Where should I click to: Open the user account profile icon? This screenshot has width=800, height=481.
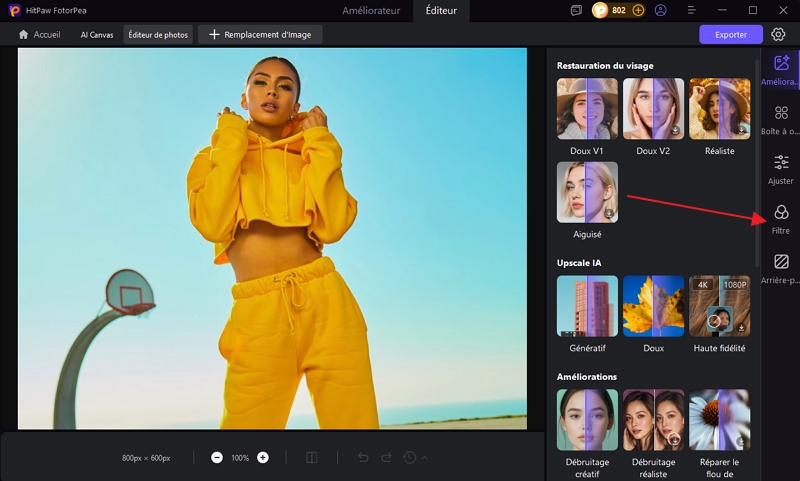tap(660, 10)
